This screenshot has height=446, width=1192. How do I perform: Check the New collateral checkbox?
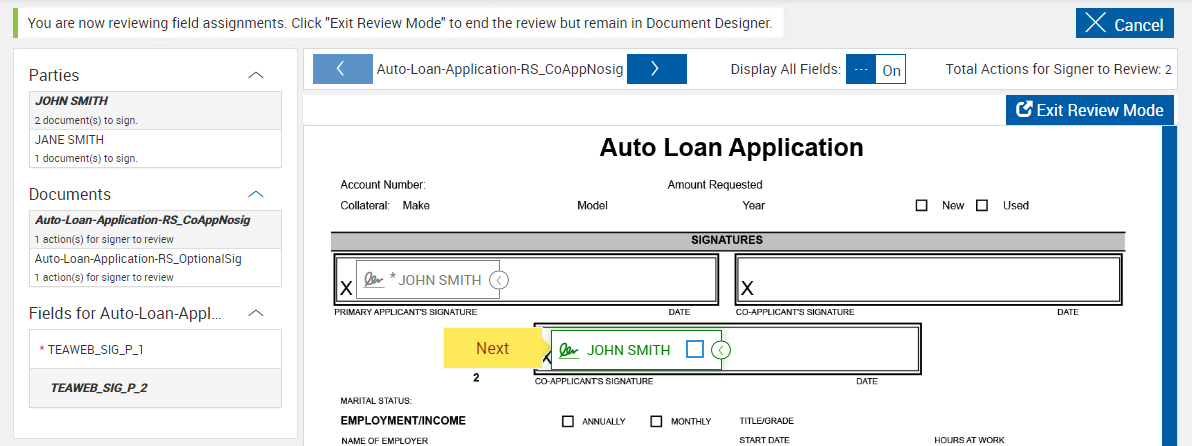pyautogui.click(x=921, y=205)
